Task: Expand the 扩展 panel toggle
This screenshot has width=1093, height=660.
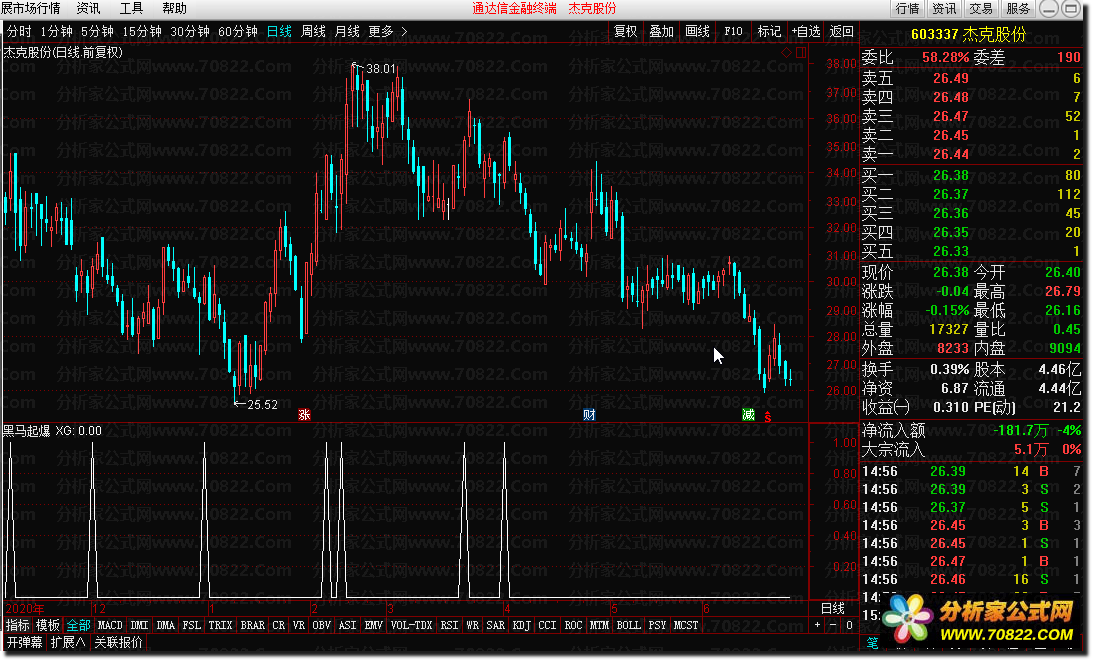Action: (68, 642)
